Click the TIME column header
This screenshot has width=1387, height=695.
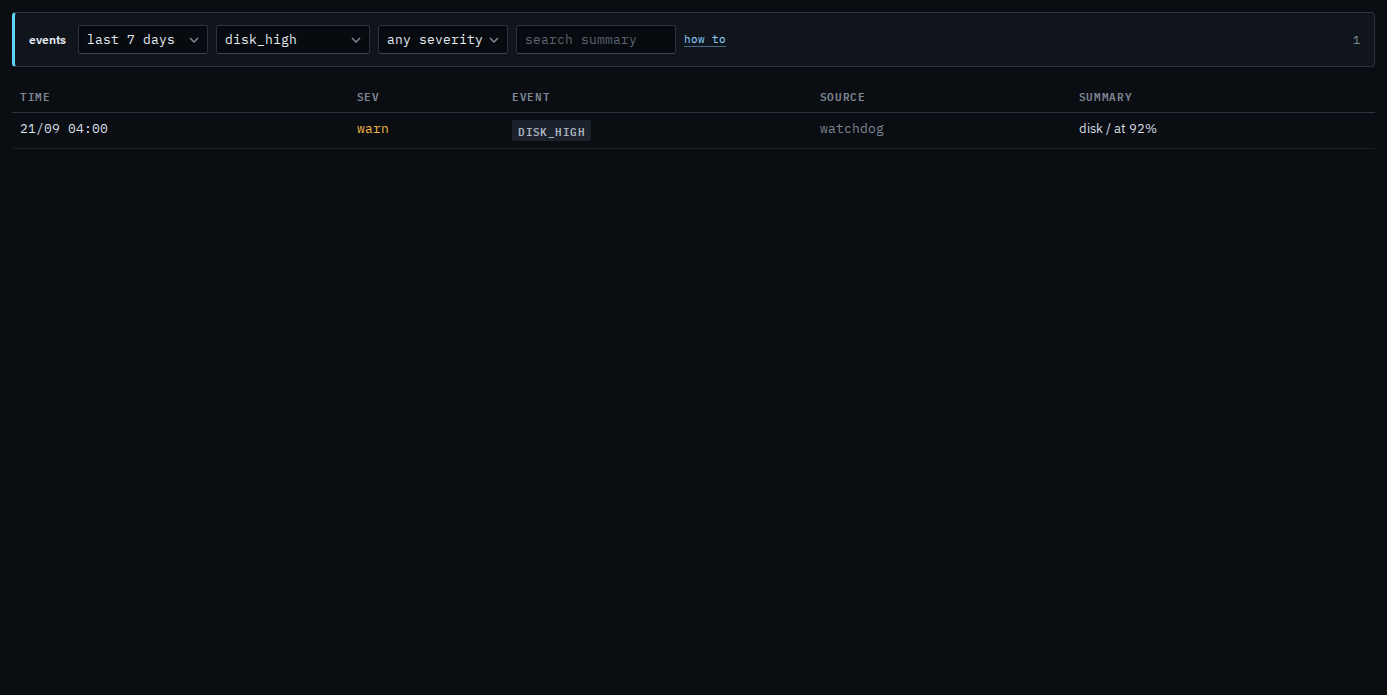pos(35,97)
